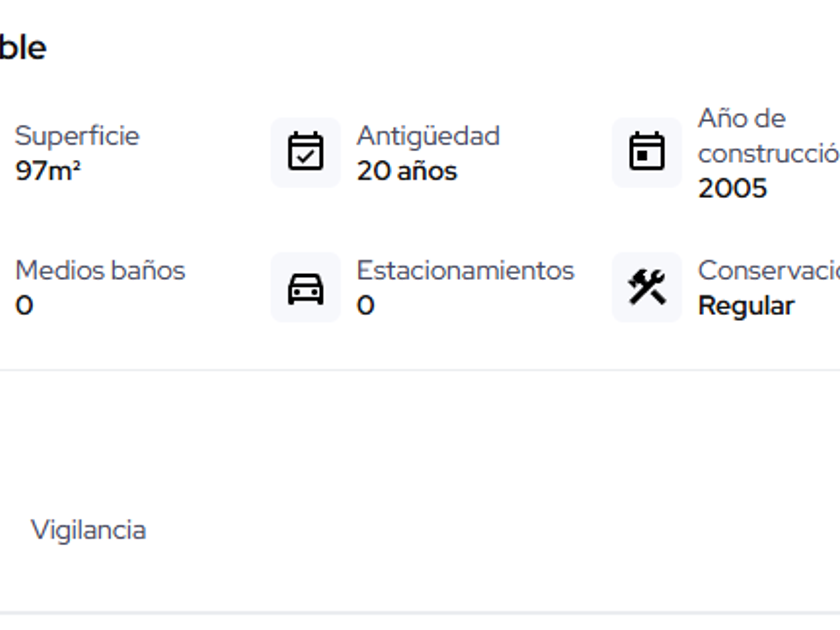The image size is (840, 630).
Task: Click the tools icon beside Conservación
Action: [646, 288]
